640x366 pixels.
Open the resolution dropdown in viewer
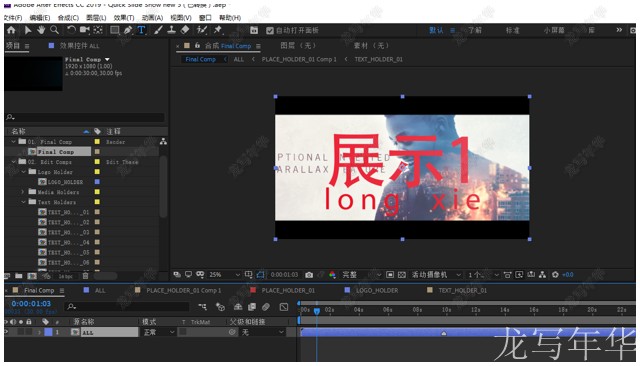click(361, 275)
